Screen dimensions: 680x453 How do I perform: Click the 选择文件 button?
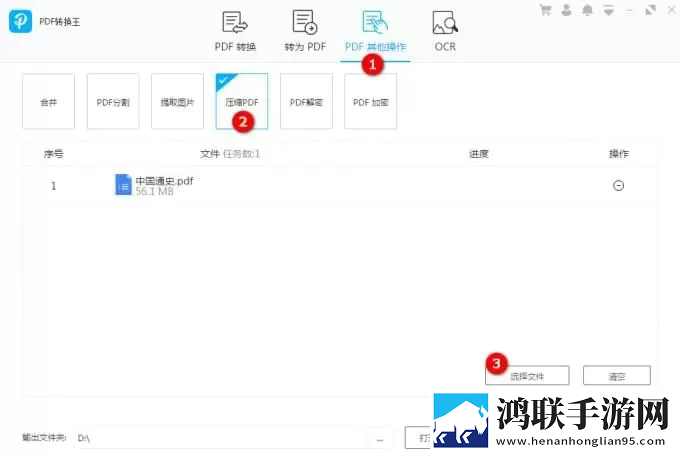(x=527, y=375)
